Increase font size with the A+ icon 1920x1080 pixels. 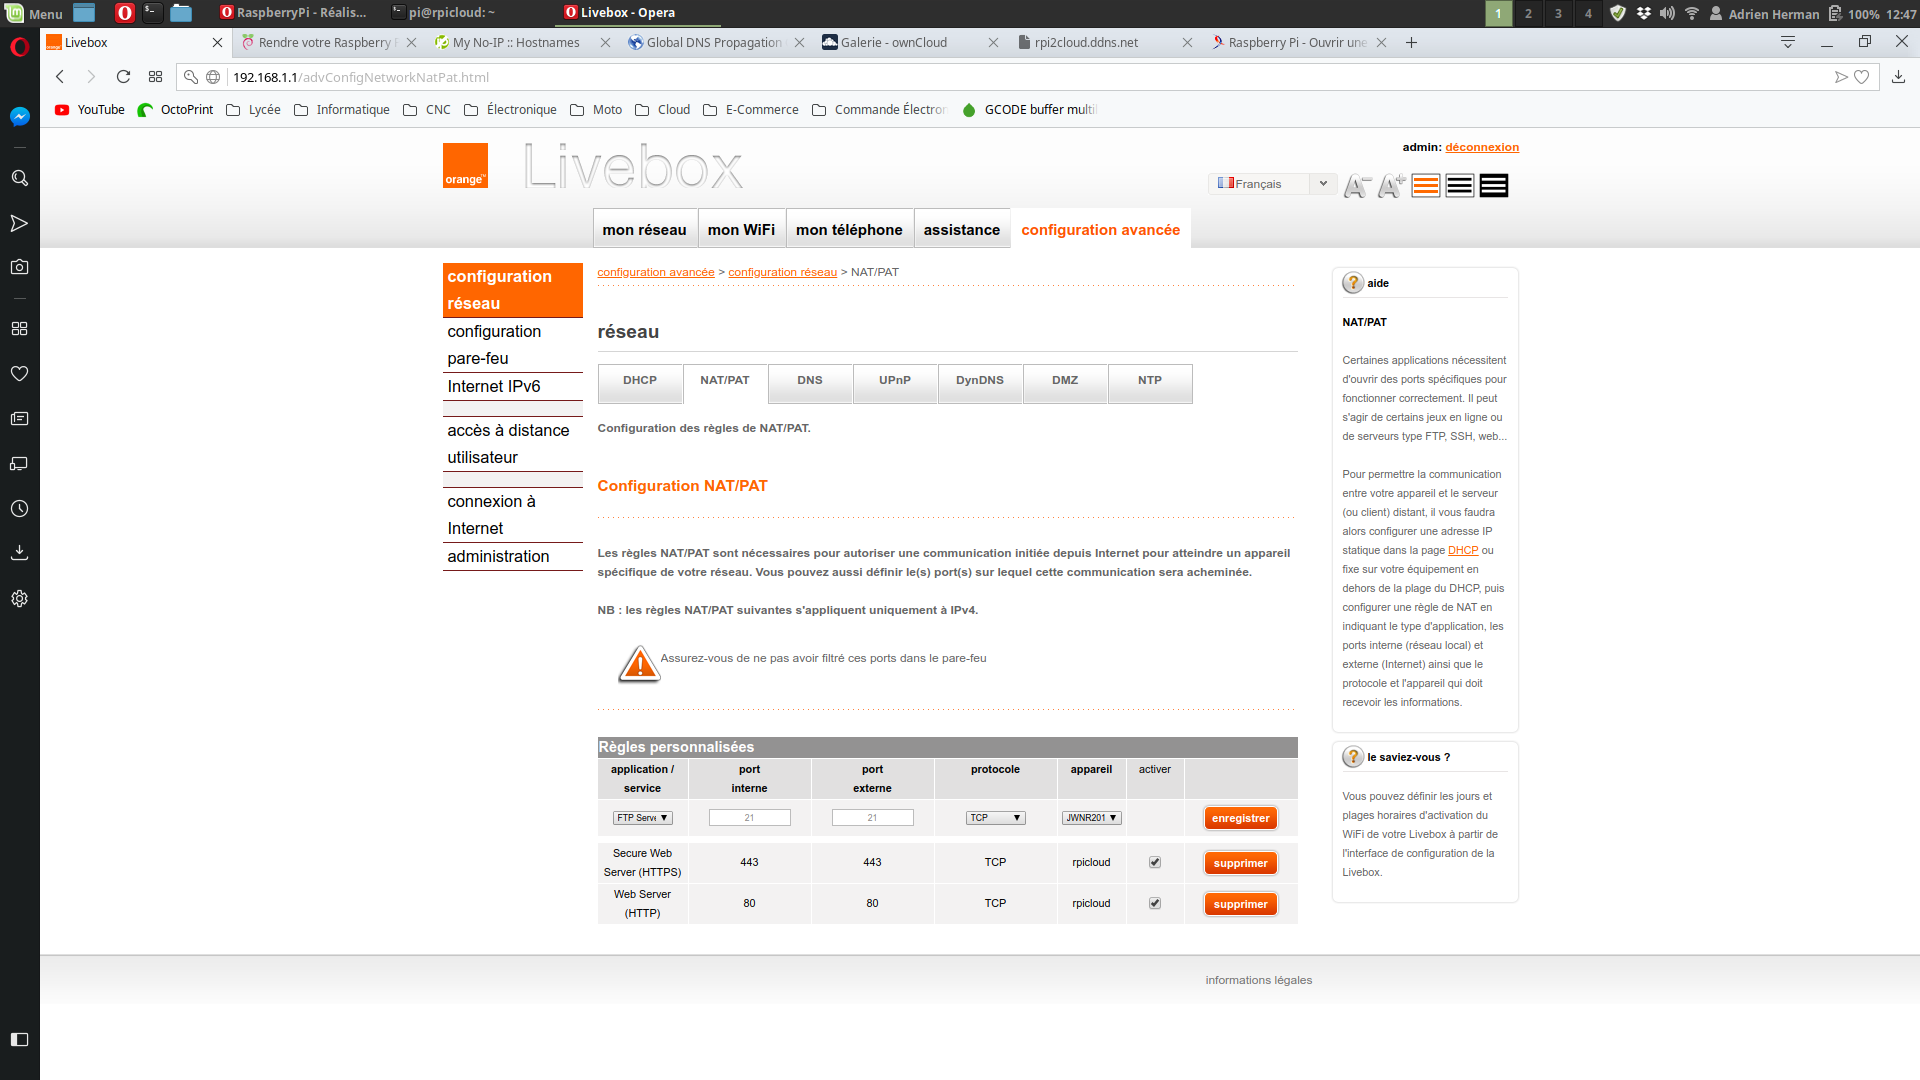[1391, 186]
